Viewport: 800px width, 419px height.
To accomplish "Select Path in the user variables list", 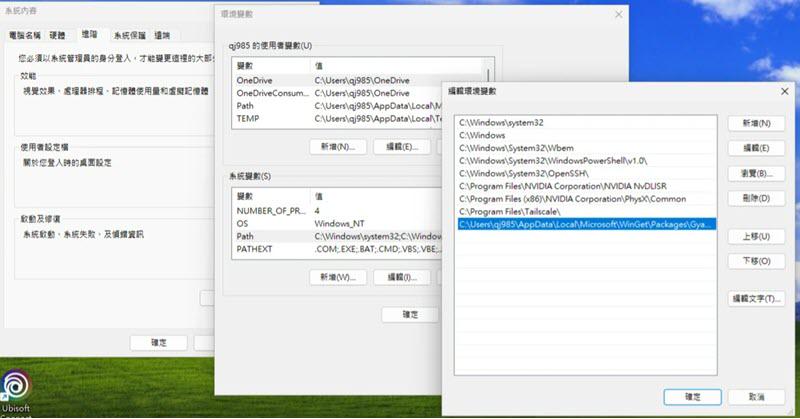I will tap(337, 106).
